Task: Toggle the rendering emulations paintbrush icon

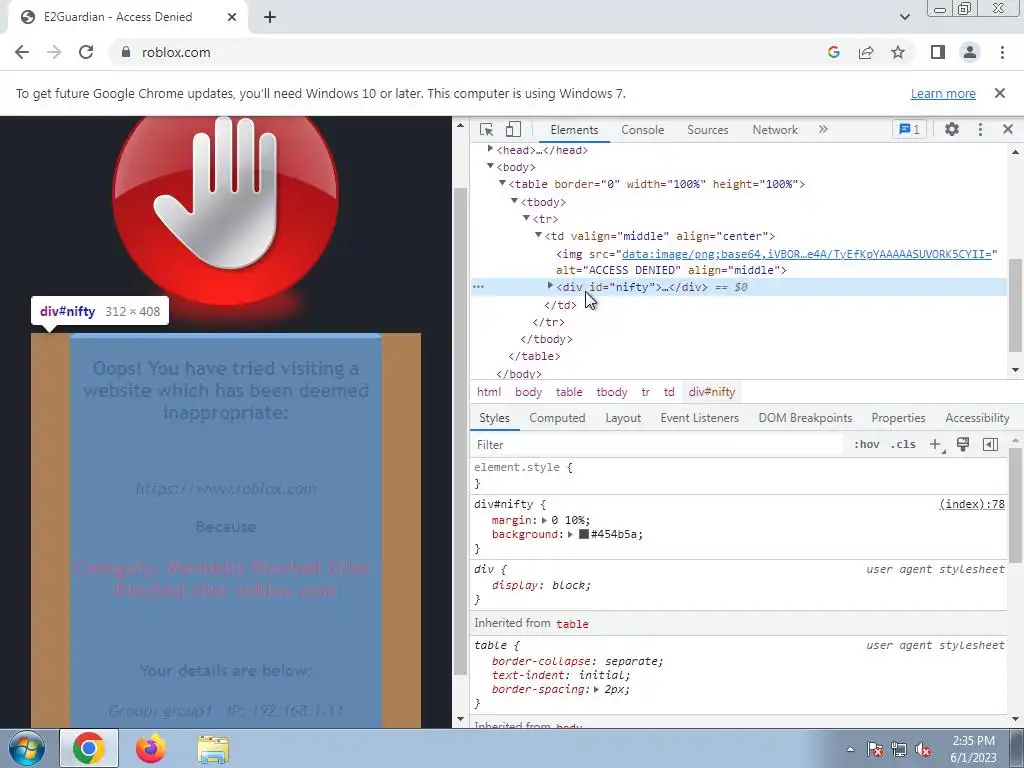Action: tap(963, 445)
